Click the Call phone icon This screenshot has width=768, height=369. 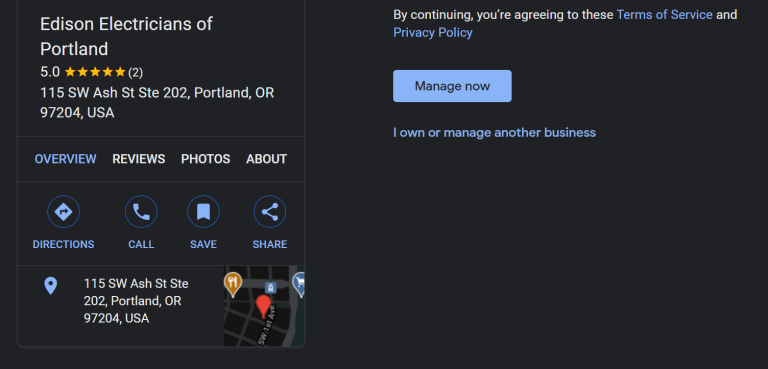pos(141,212)
